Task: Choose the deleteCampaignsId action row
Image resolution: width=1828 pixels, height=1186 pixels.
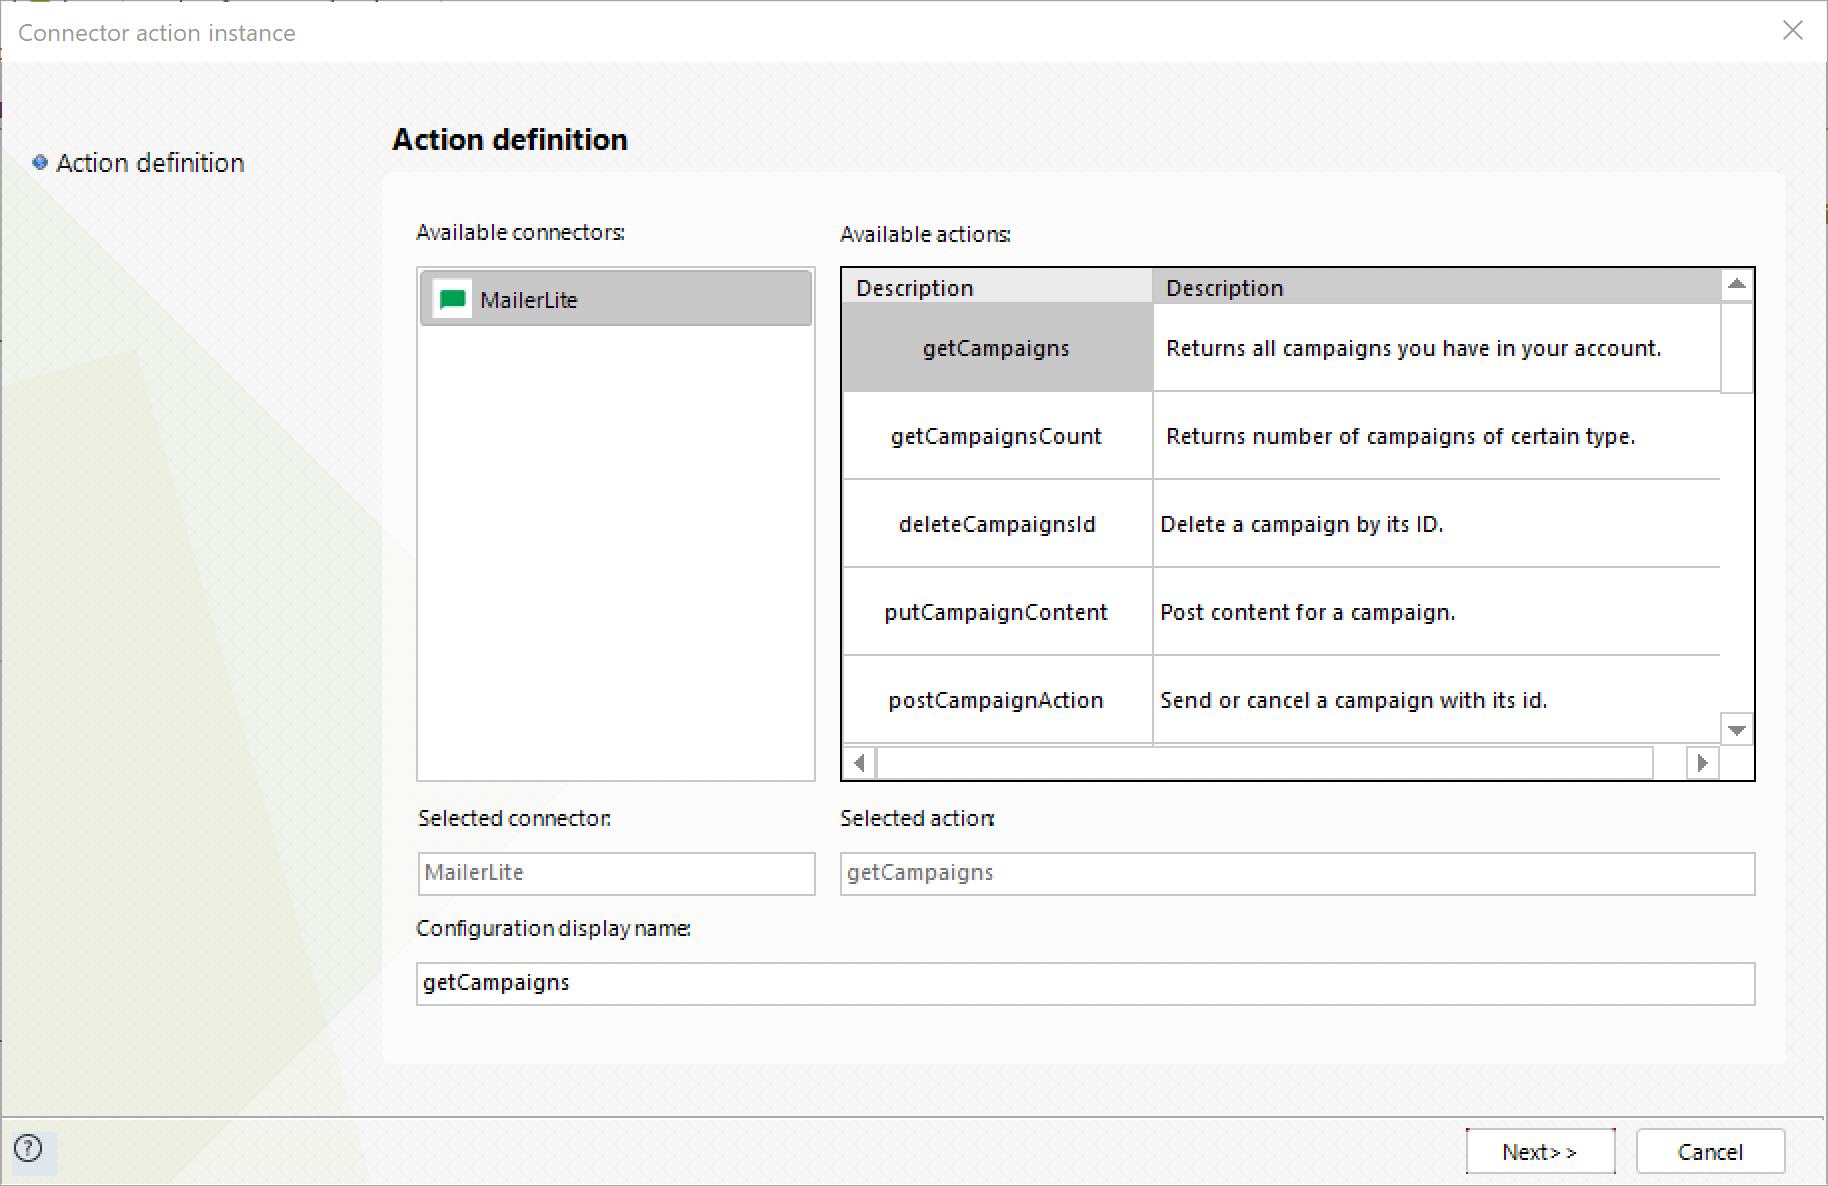Action: click(996, 524)
